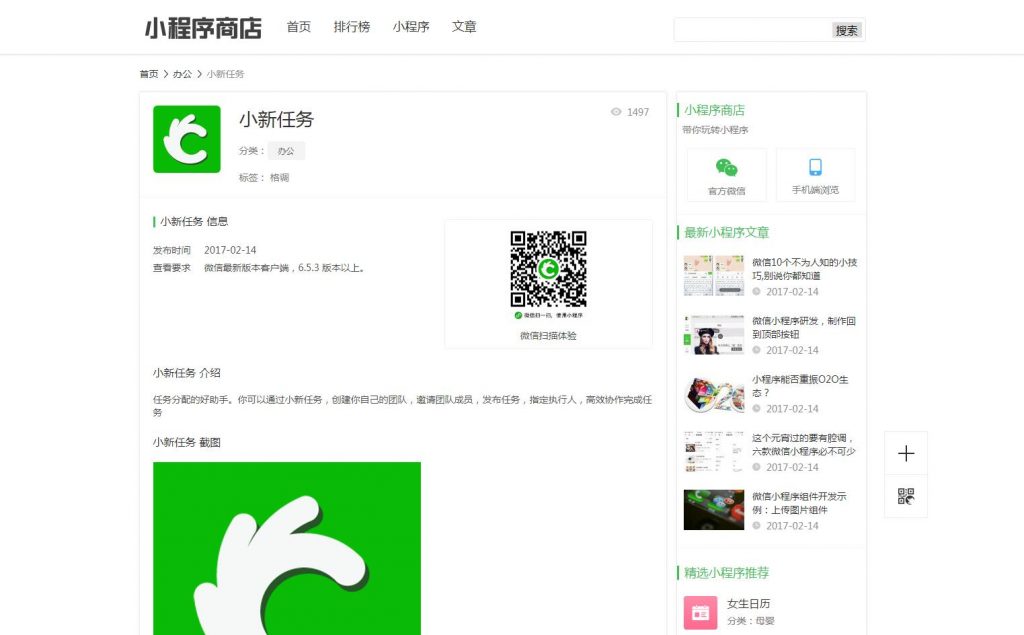Click the 小新任务 介绍 heading

coord(187,373)
